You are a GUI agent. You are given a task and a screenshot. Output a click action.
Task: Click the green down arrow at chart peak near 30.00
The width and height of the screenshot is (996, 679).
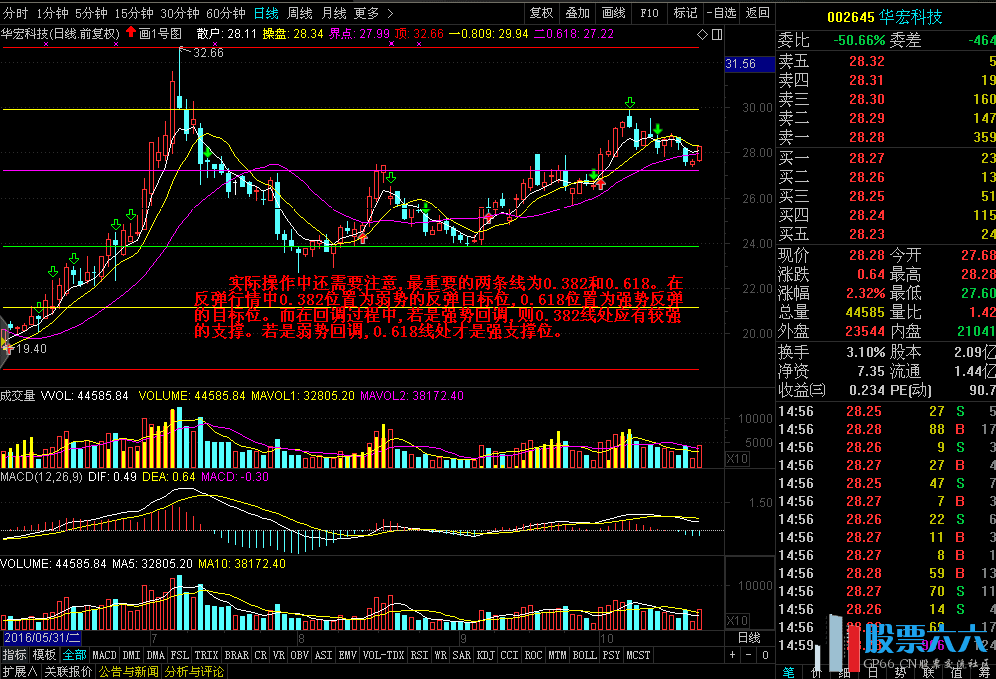coord(629,103)
